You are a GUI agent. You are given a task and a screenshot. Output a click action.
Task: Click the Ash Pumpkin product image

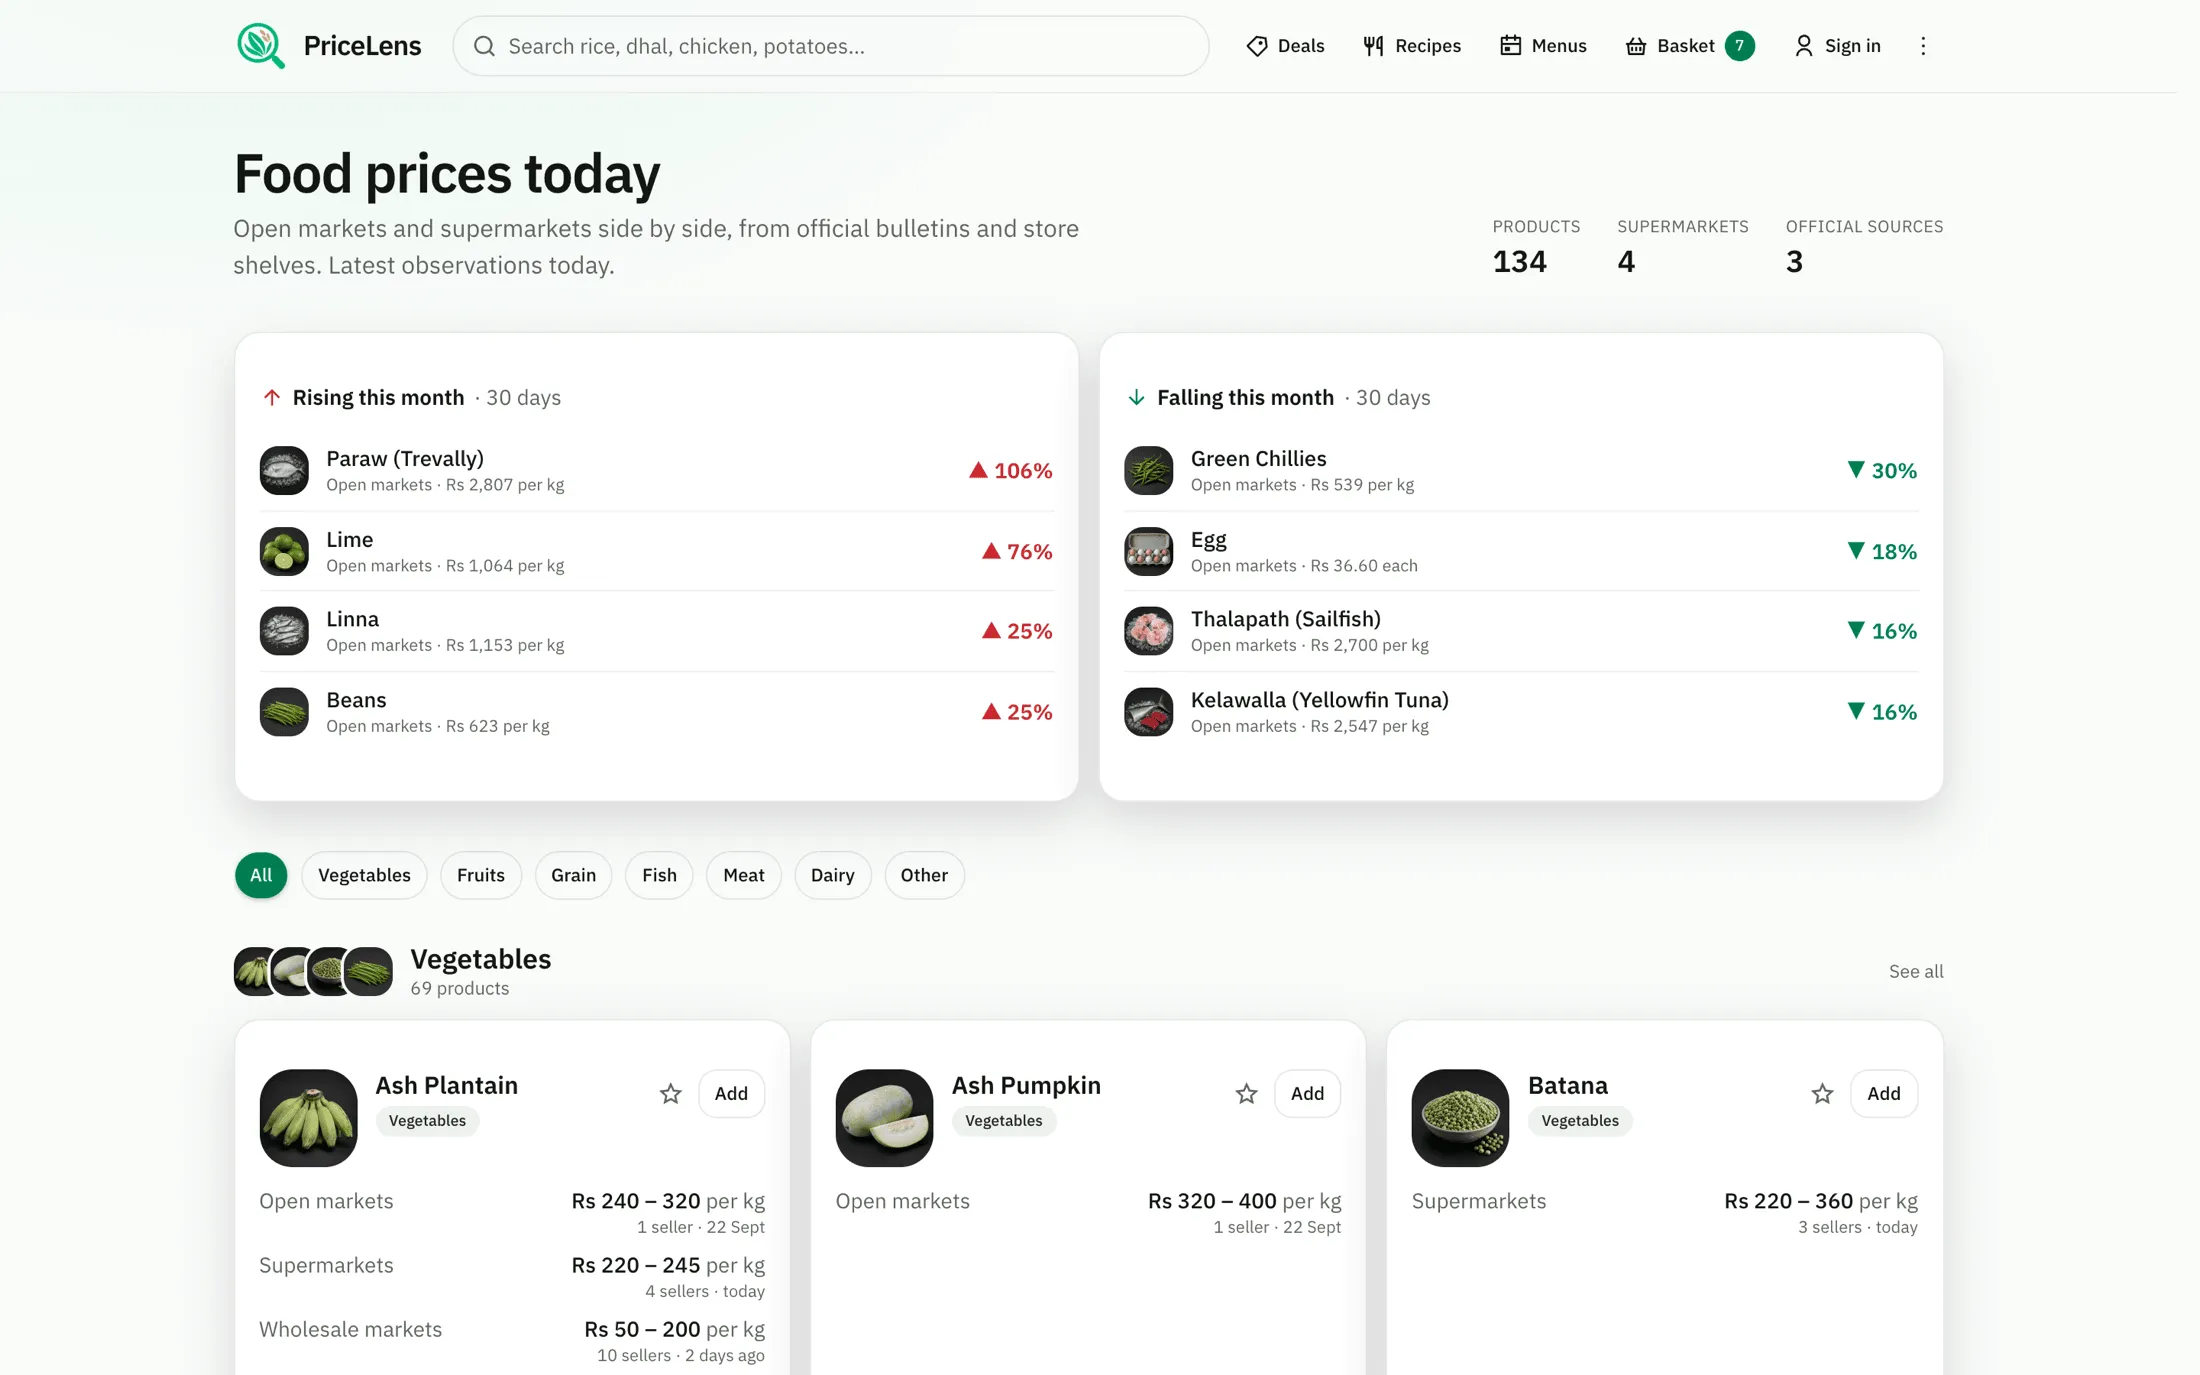(x=885, y=1118)
